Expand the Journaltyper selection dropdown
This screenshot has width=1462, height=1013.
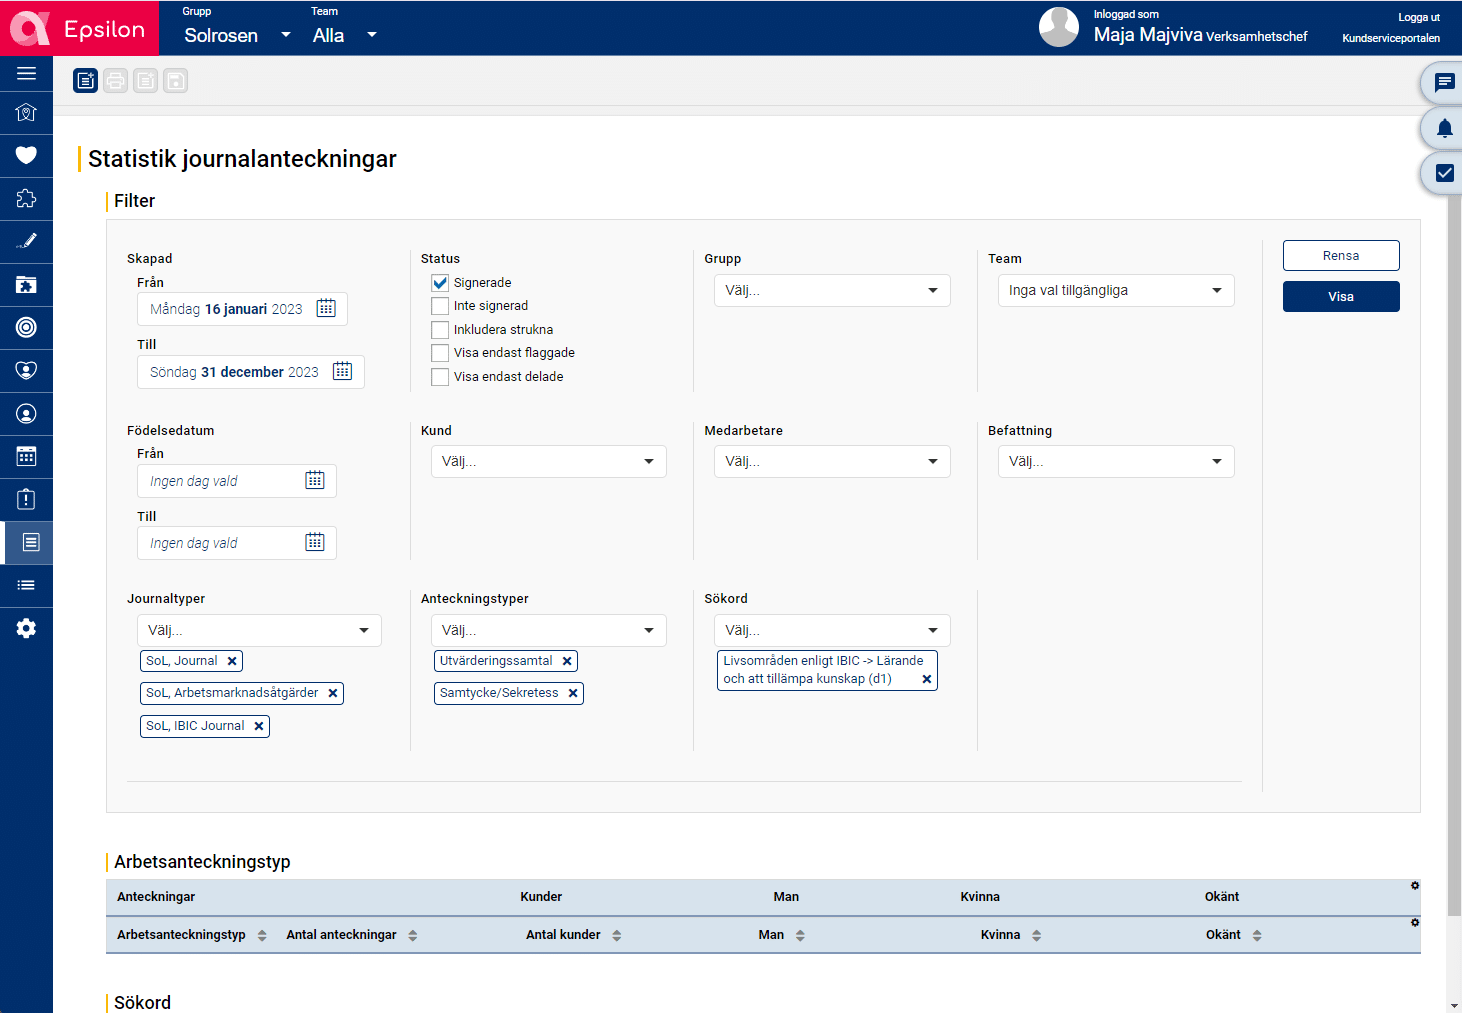tap(259, 630)
